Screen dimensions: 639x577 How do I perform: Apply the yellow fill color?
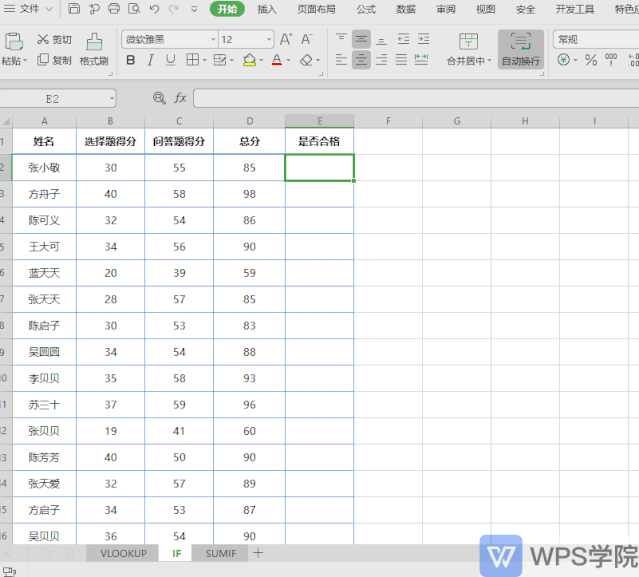(249, 60)
